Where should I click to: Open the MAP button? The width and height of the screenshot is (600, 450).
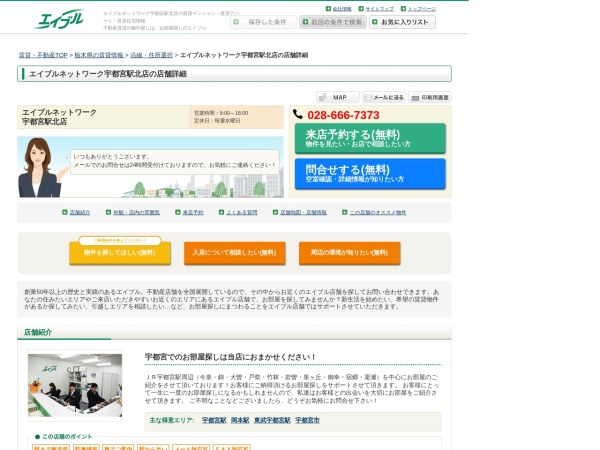tap(338, 98)
